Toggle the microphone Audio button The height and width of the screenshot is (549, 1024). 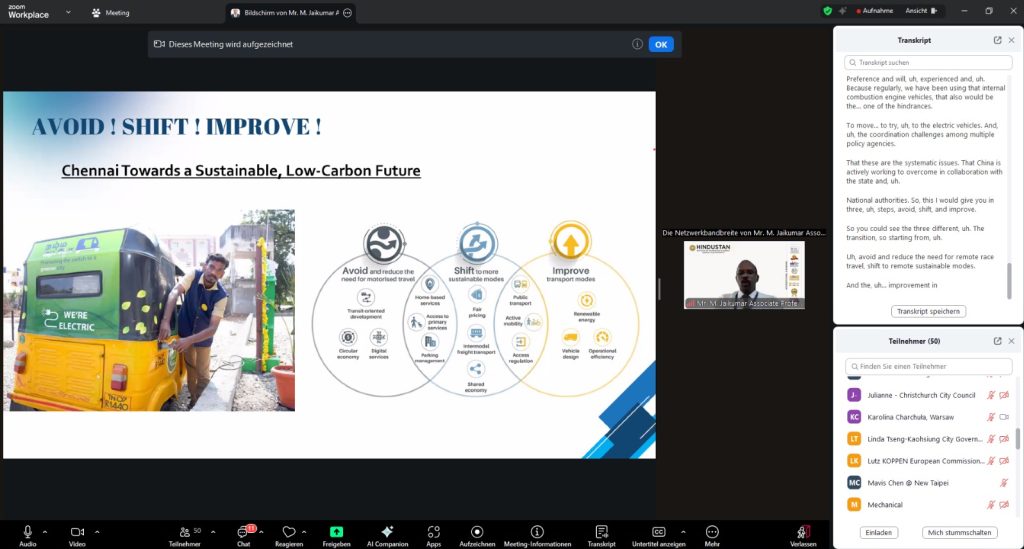click(27, 532)
